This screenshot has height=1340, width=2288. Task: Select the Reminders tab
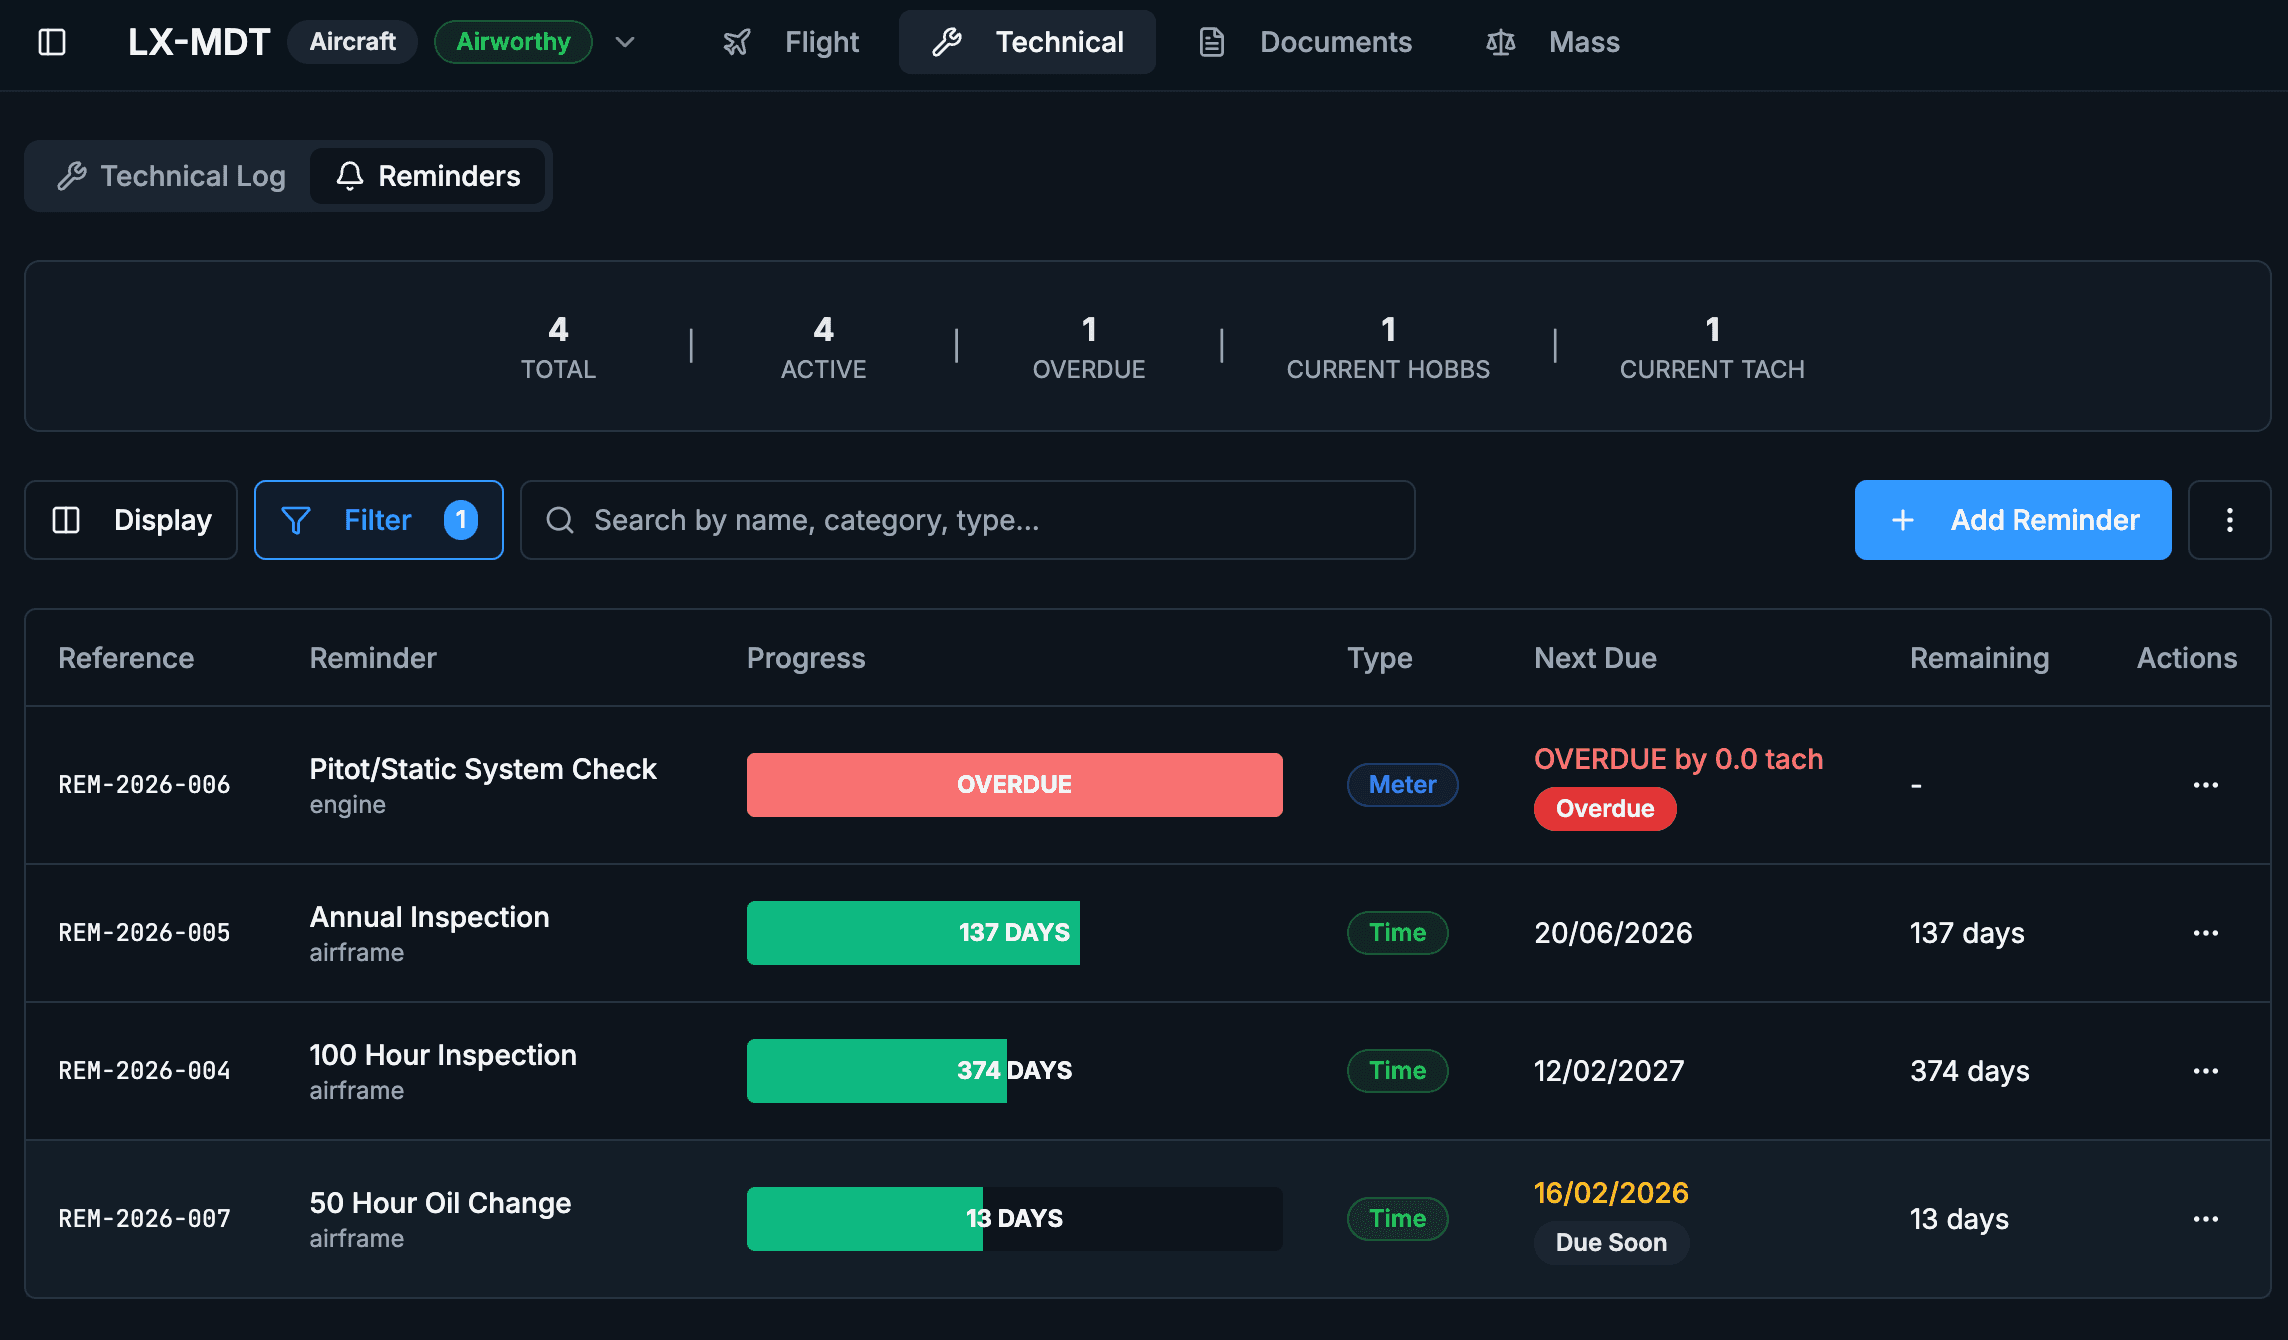pyautogui.click(x=428, y=176)
